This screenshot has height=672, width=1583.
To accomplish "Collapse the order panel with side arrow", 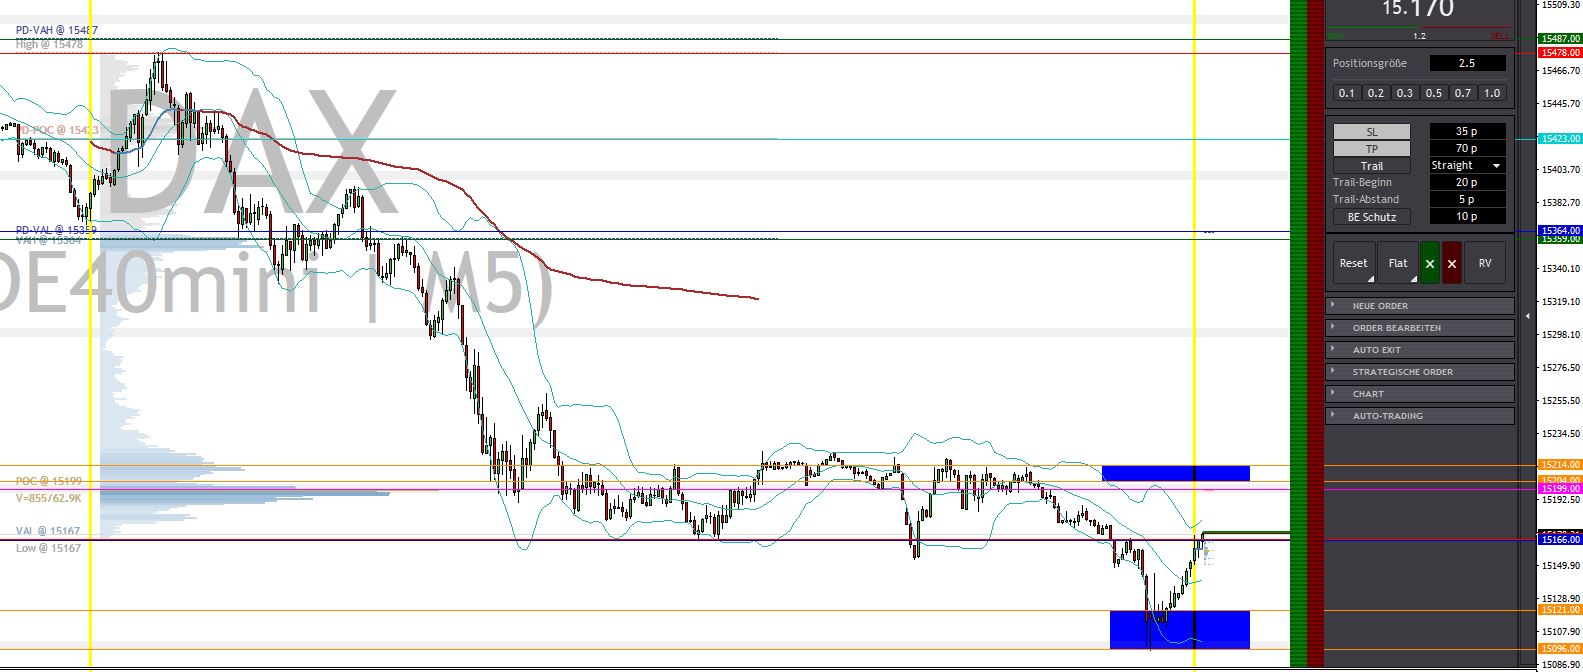I will (x=1527, y=316).
